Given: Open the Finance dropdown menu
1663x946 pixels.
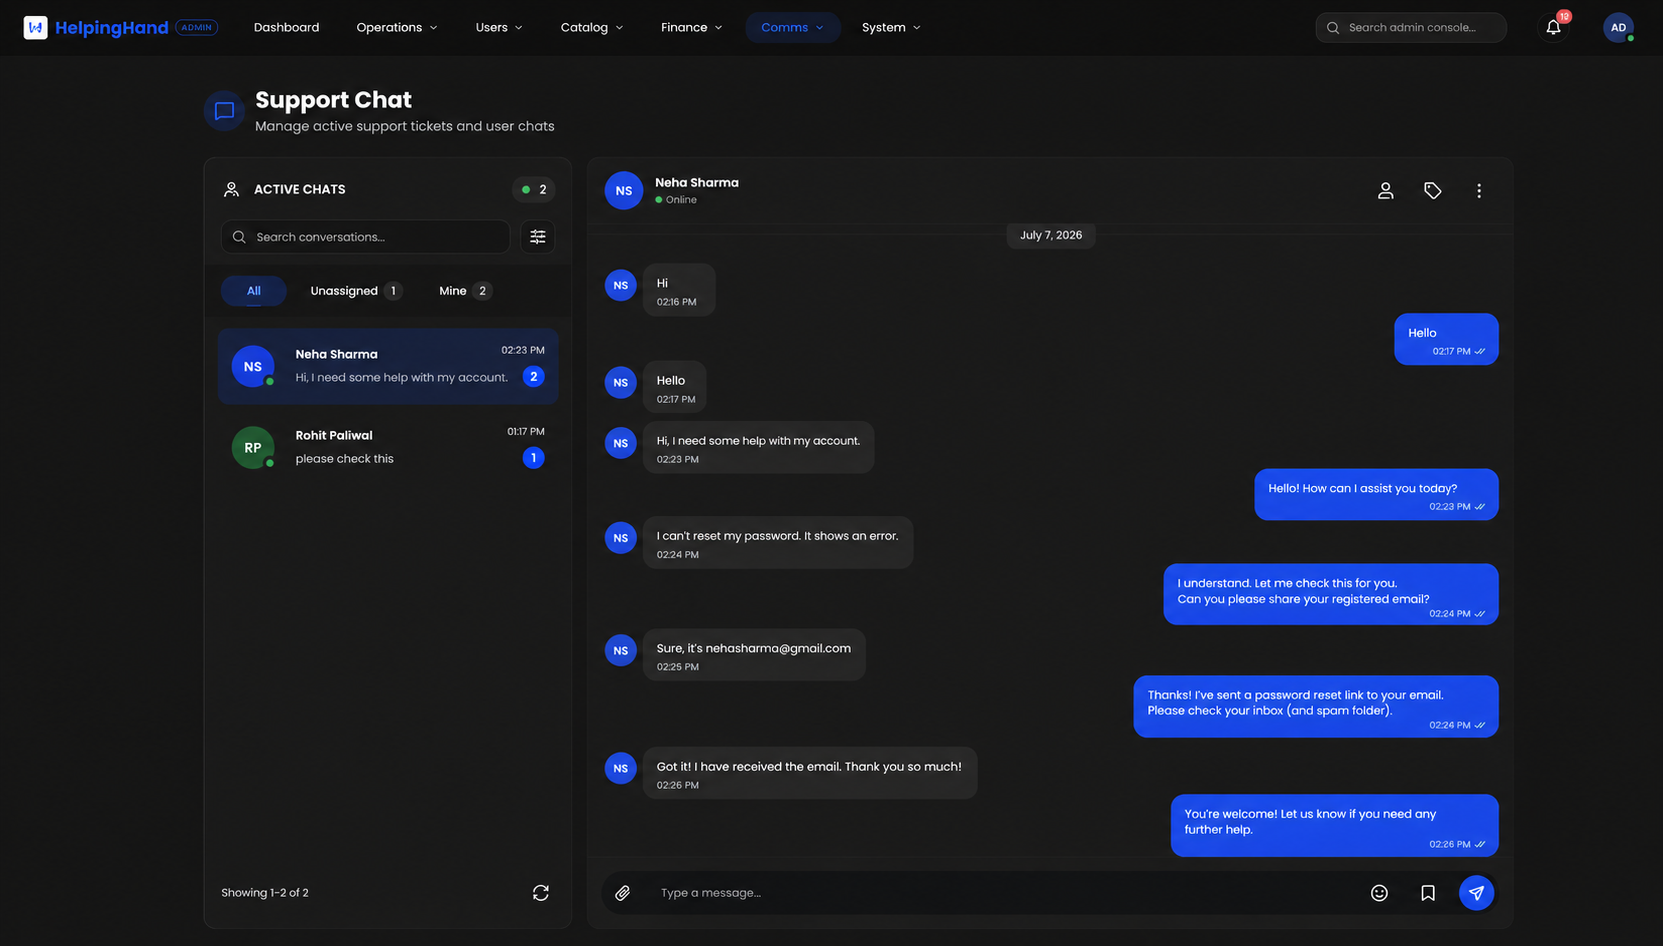Looking at the screenshot, I should coord(691,28).
